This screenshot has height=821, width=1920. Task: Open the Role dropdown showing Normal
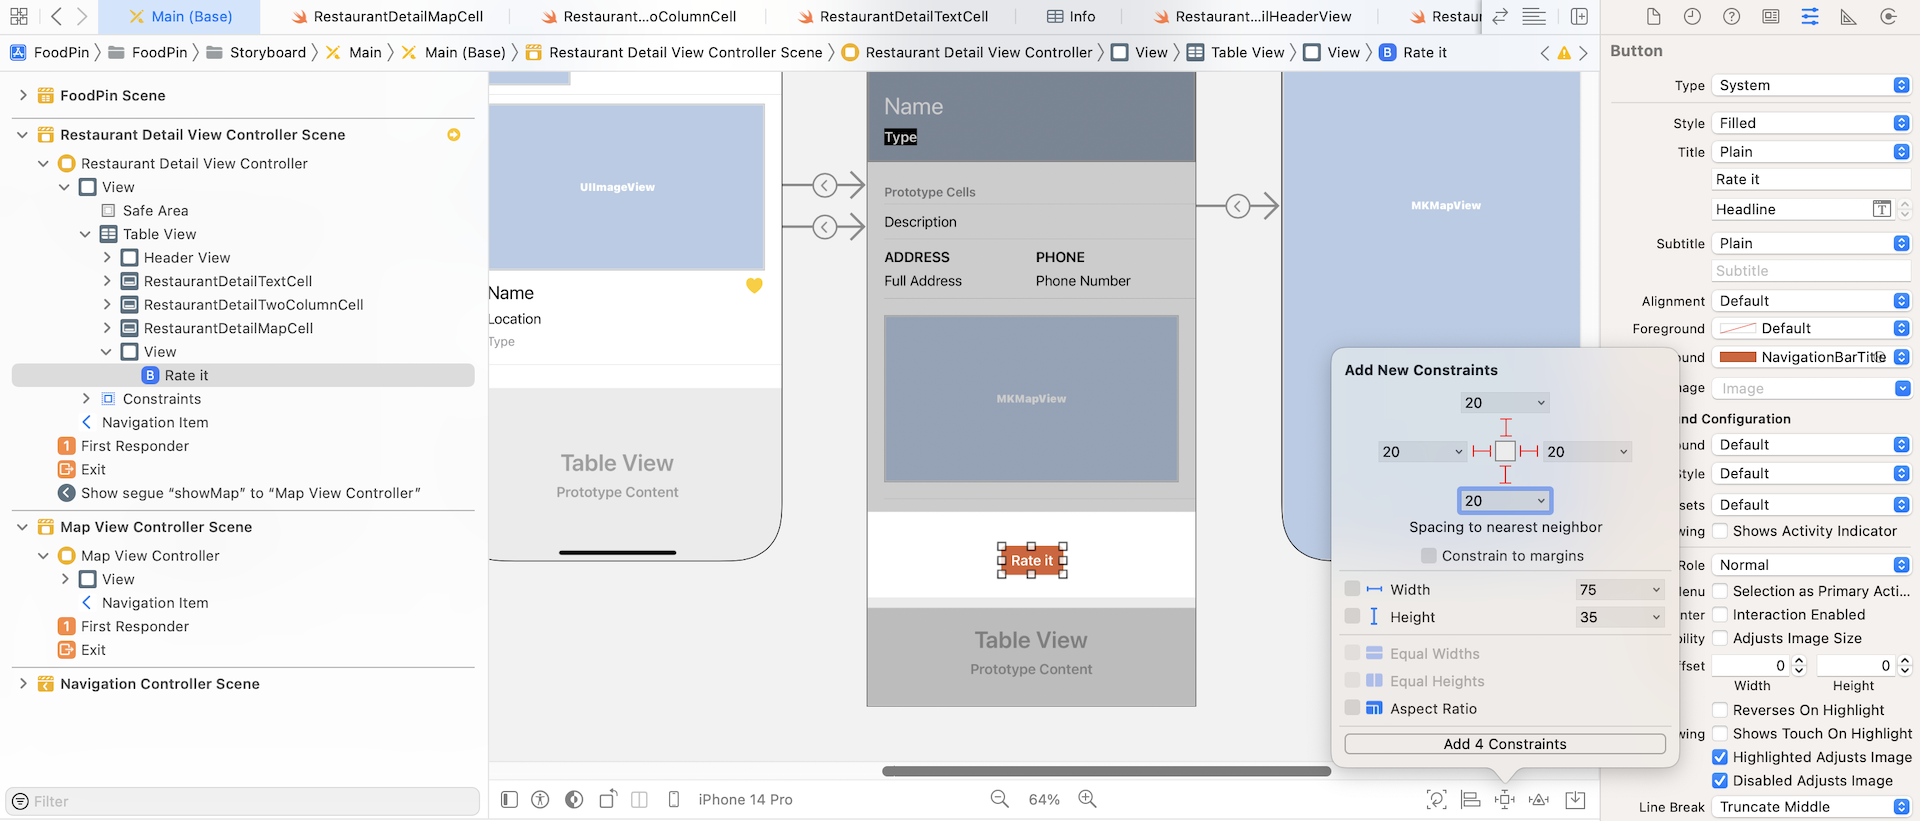1811,565
